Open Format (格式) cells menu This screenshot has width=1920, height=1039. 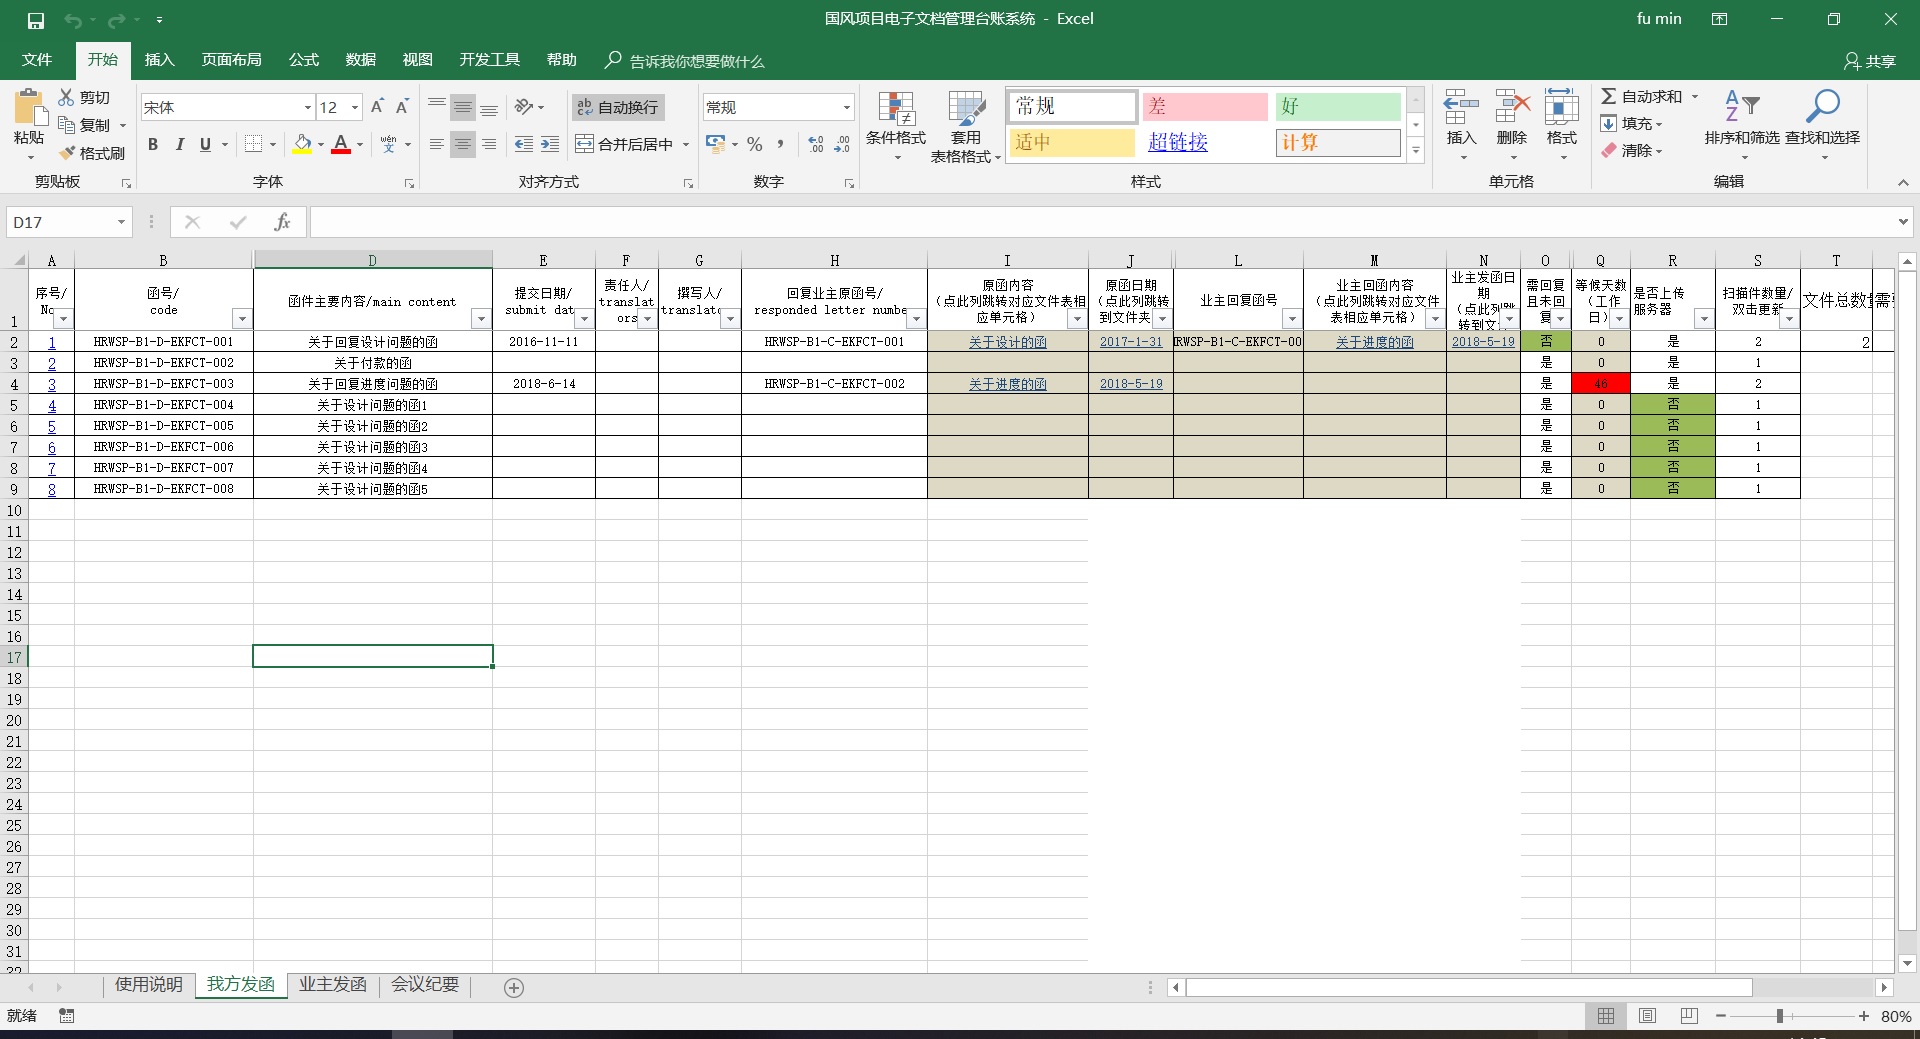point(1561,125)
